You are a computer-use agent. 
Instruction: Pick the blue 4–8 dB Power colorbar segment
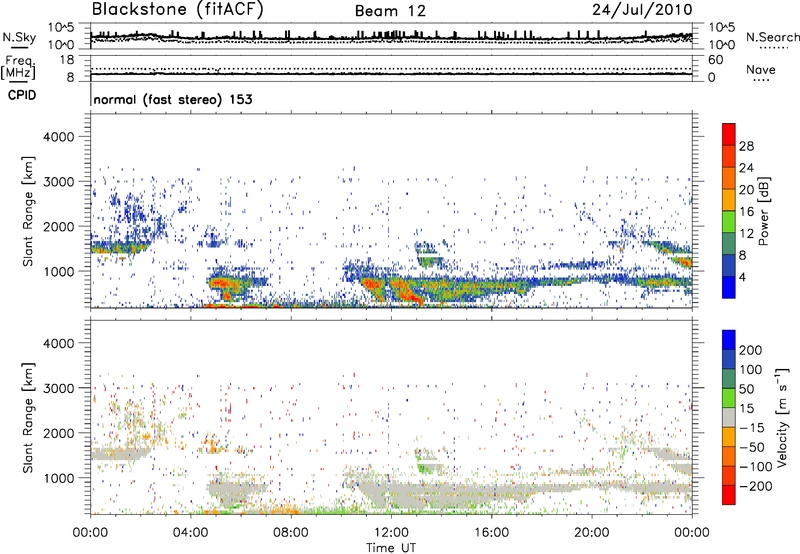point(729,266)
